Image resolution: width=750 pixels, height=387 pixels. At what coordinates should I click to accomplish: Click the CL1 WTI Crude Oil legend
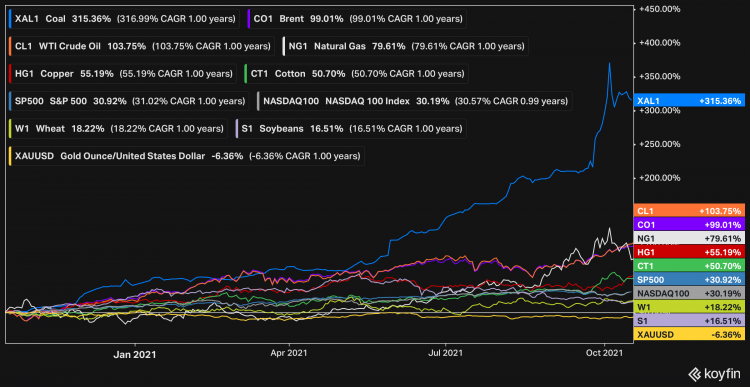pyautogui.click(x=141, y=46)
